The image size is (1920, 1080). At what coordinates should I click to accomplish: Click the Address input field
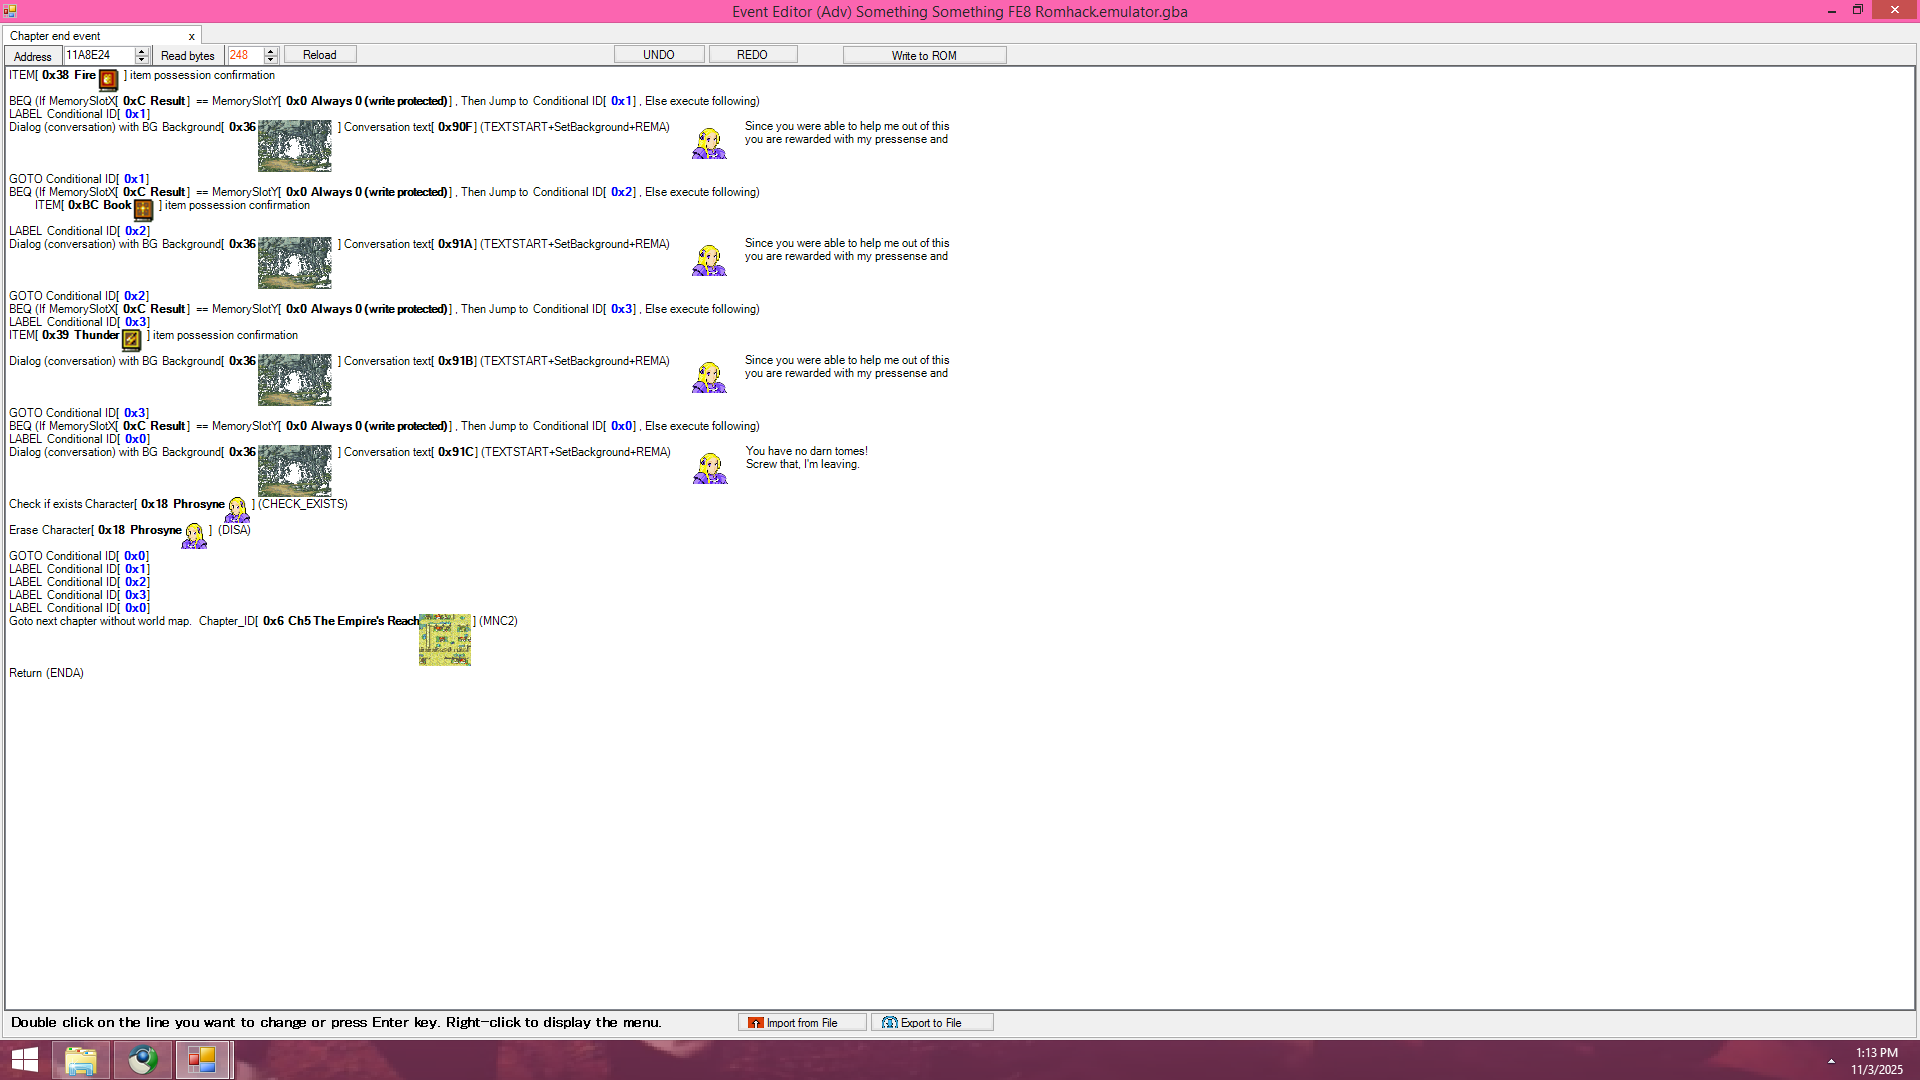(98, 55)
